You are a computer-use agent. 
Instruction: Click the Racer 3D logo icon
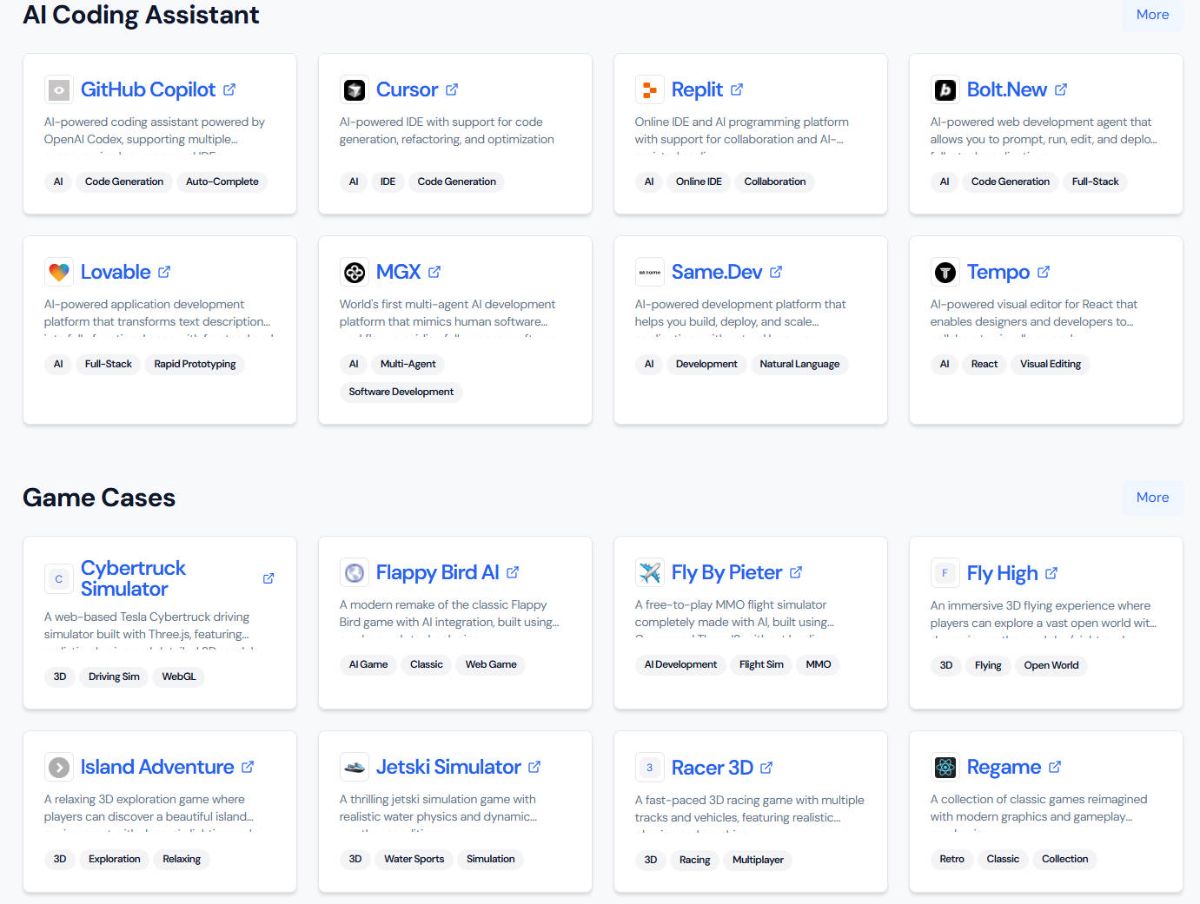pos(649,767)
